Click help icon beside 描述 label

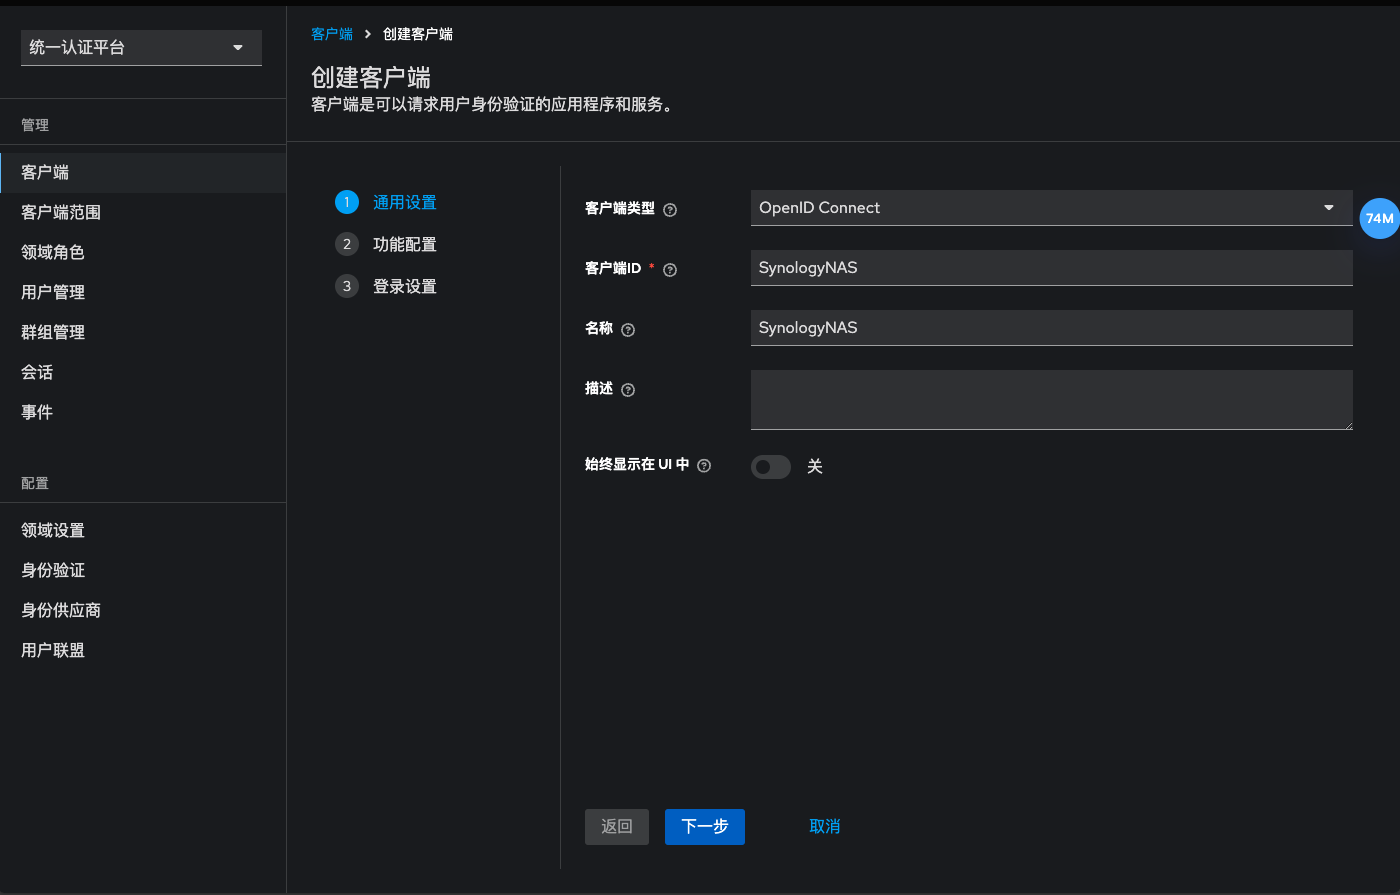(628, 390)
